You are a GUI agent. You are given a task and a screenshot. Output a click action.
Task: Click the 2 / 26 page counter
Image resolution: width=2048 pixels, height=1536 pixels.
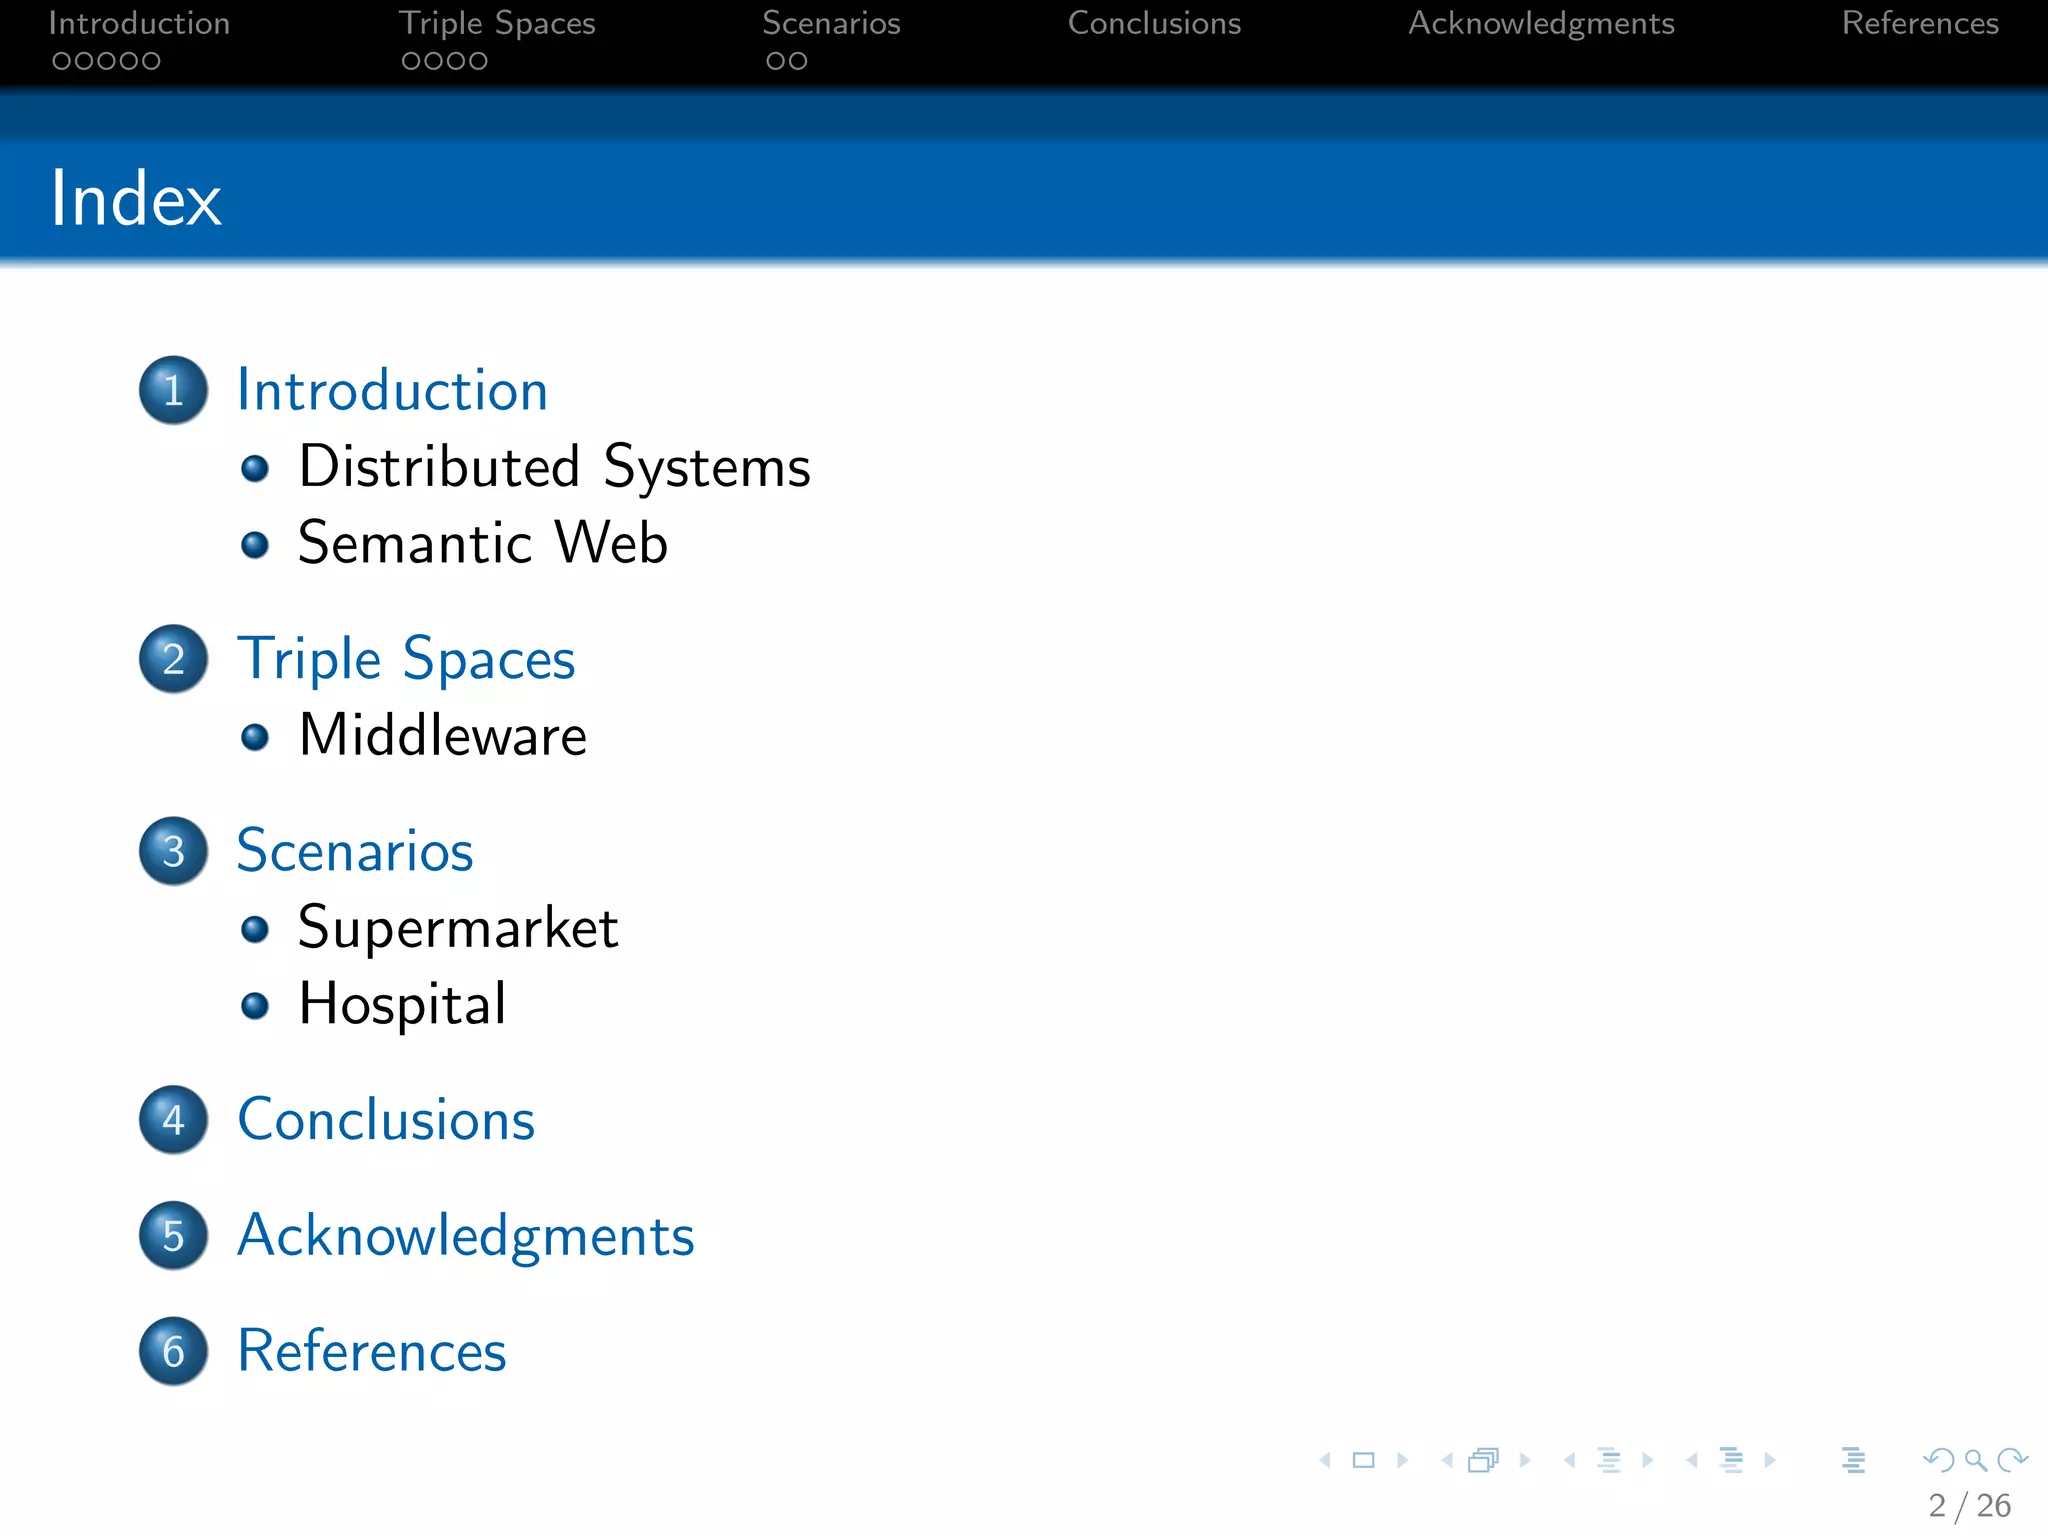click(1969, 1505)
